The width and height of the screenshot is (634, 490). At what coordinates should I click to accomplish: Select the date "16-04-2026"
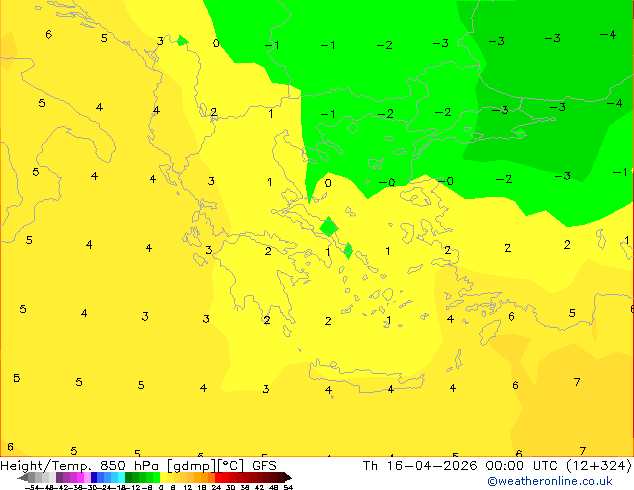coord(432,465)
